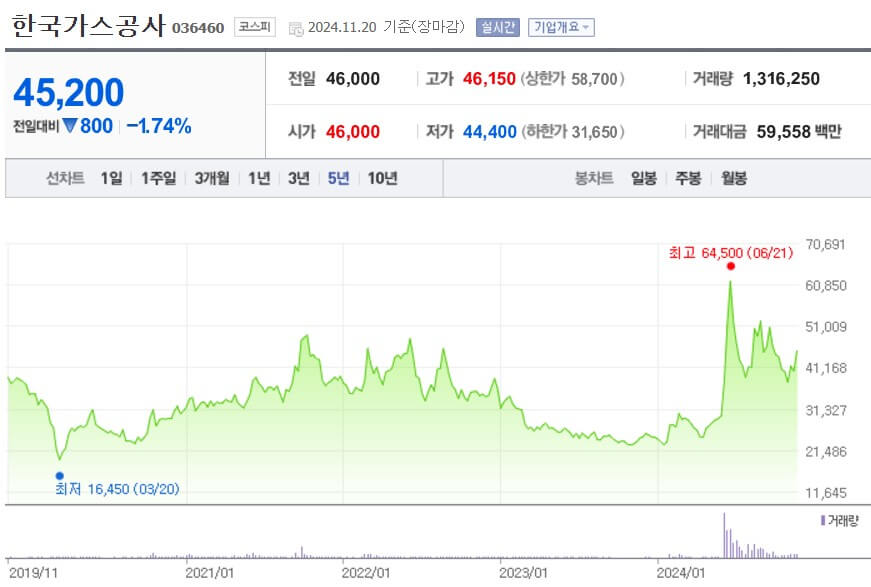Screen dimensions: 871x587
Task: Click the 2021/01 axis label
Action: pyautogui.click(x=209, y=573)
